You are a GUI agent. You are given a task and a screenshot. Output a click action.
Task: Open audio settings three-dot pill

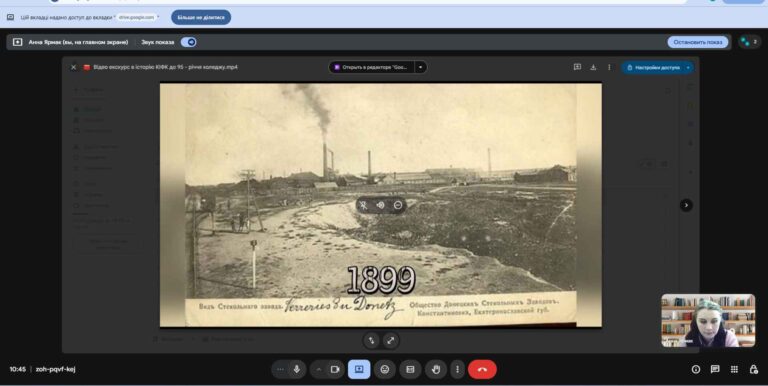[280, 369]
